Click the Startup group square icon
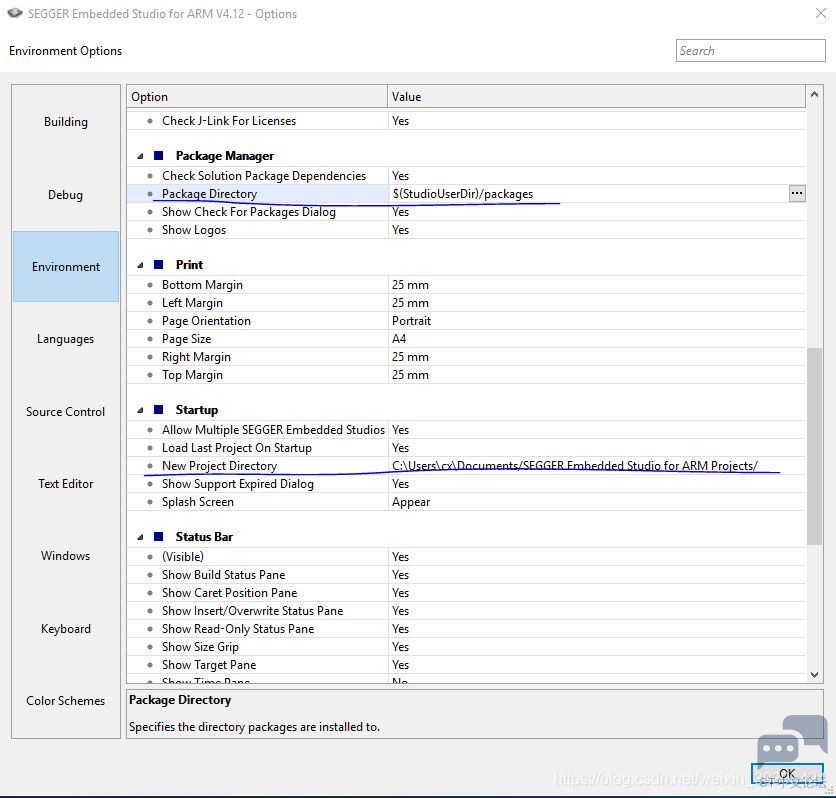 [x=158, y=409]
